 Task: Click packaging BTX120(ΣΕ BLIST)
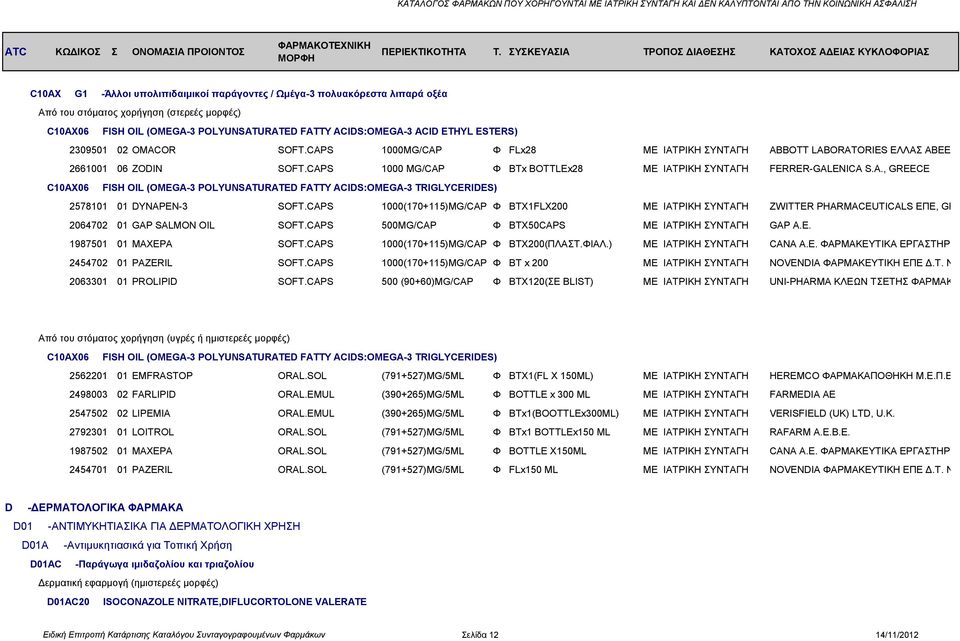pos(551,282)
